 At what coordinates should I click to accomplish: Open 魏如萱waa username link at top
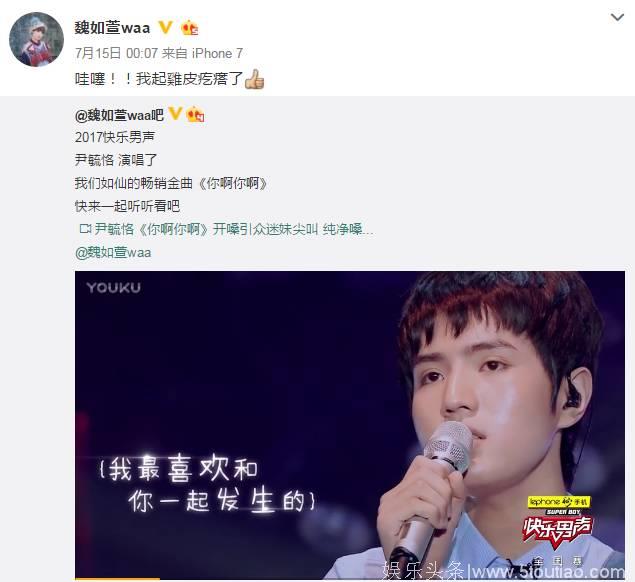pos(112,28)
